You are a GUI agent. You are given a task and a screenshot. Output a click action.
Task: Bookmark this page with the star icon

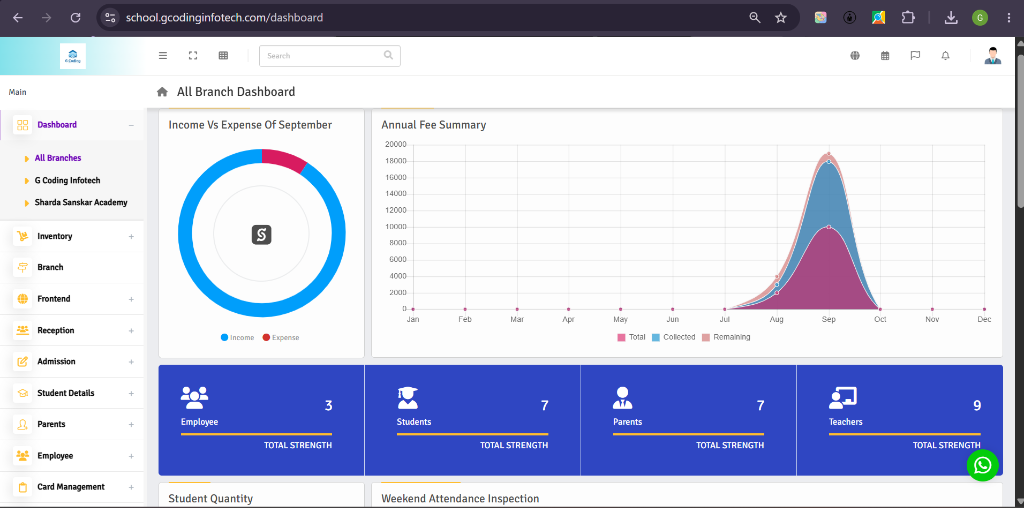point(780,18)
